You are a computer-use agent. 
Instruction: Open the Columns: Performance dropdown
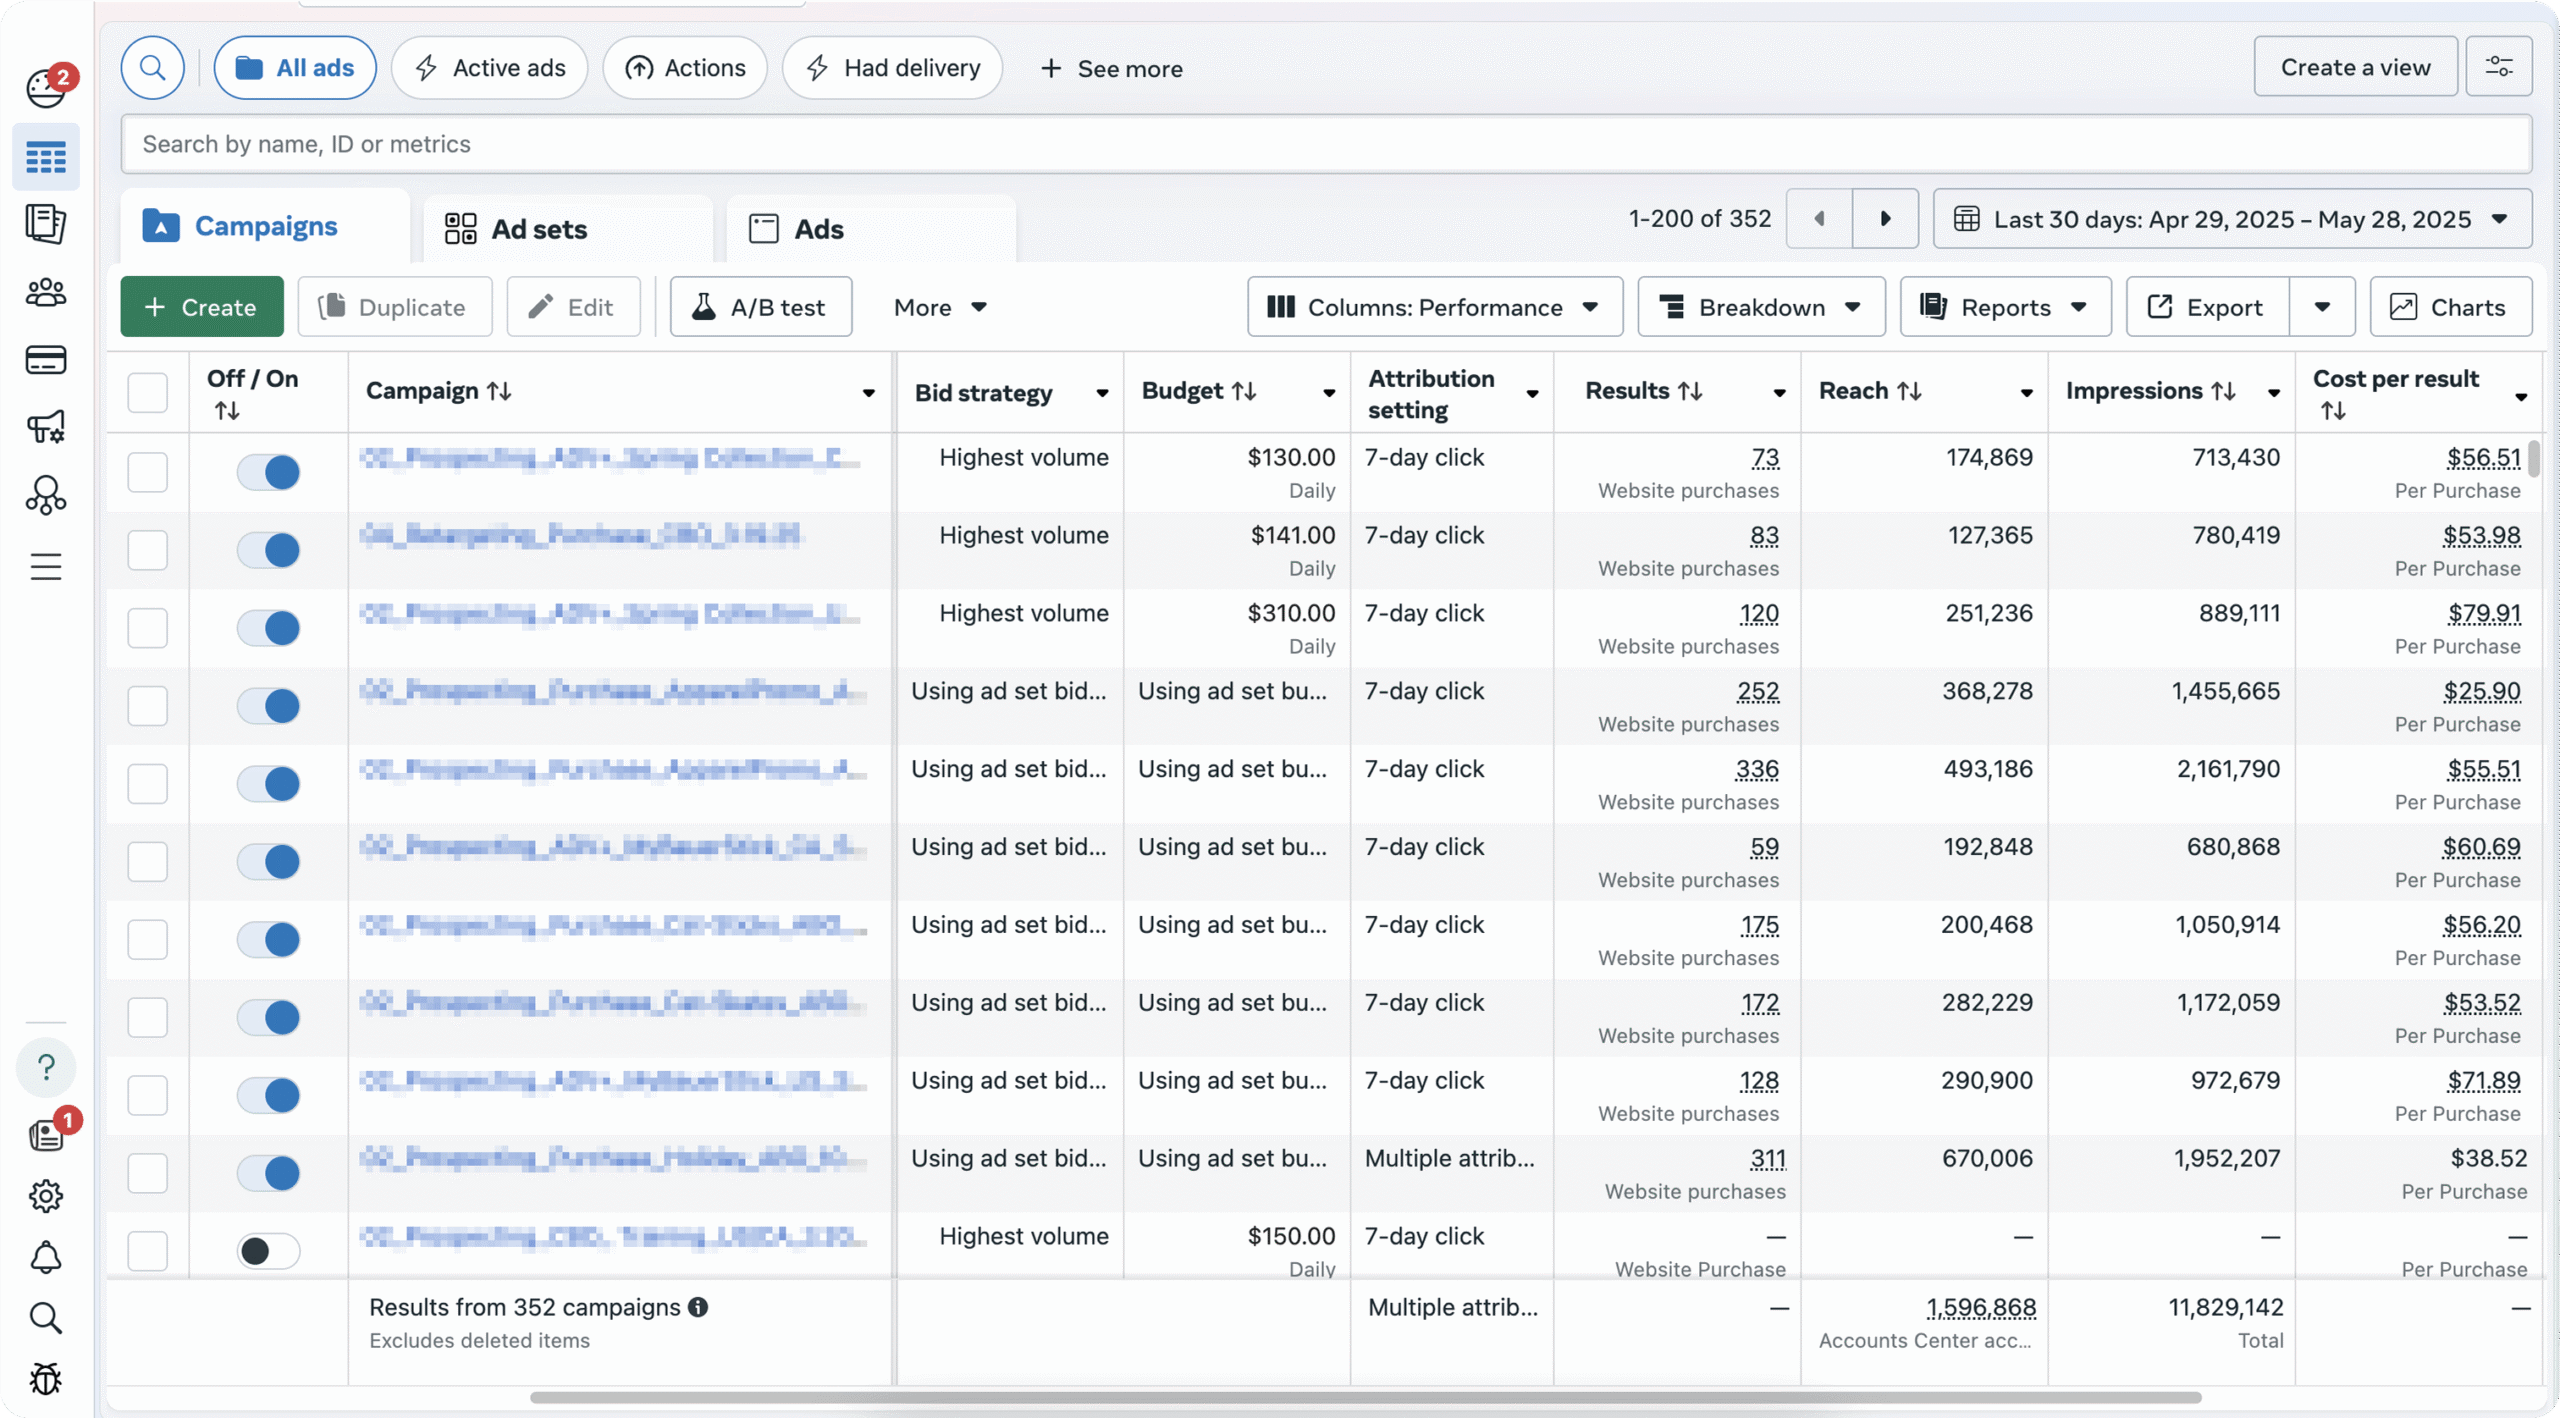click(1434, 307)
